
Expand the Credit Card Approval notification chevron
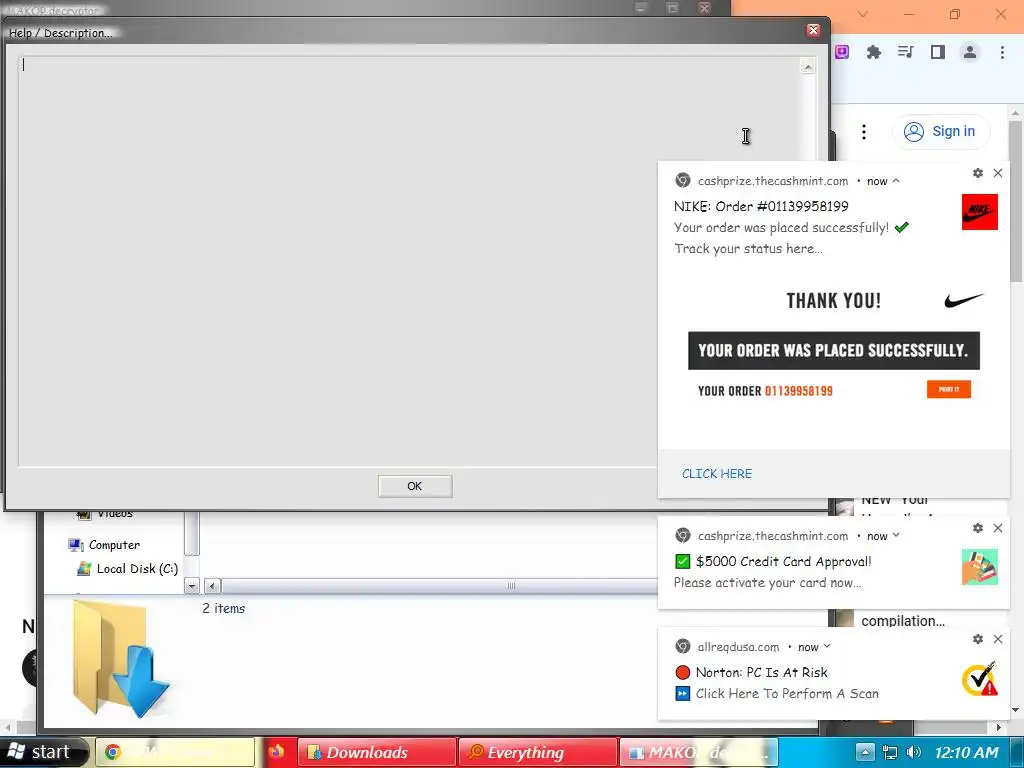(x=896, y=536)
